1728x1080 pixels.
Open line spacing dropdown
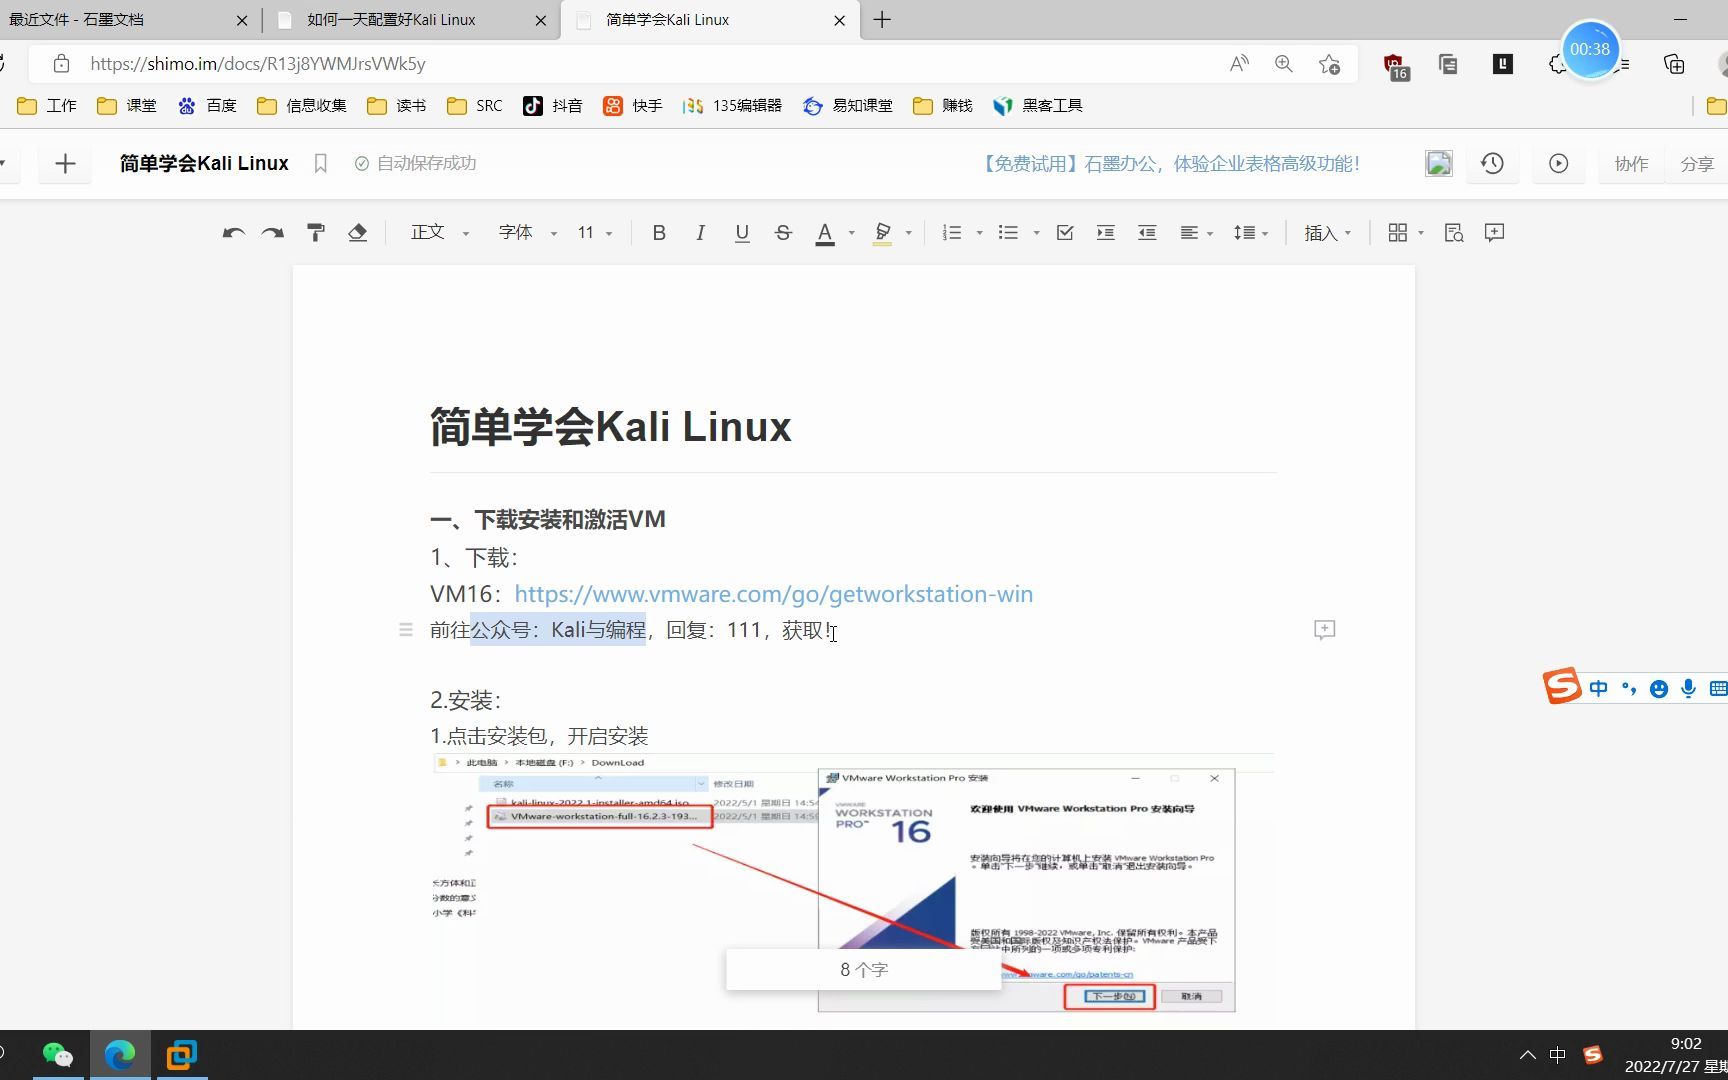point(1250,233)
